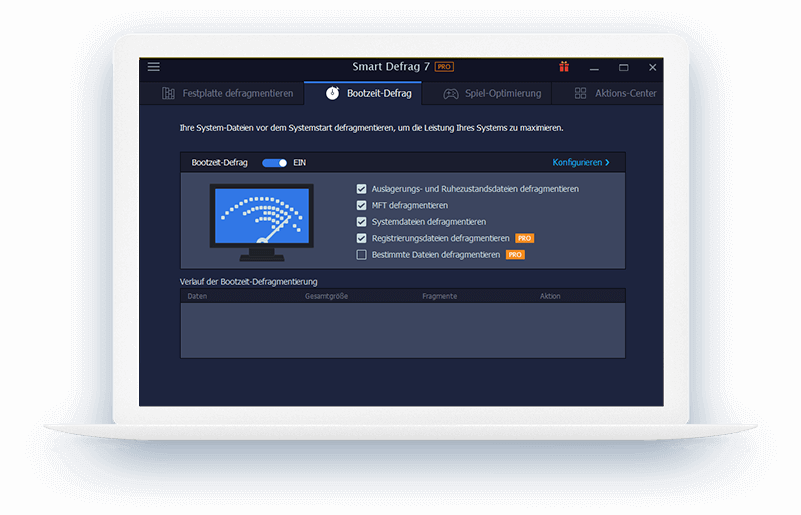
Task: Click the PRO badge next to Bestimmte Dateien
Action: [515, 255]
